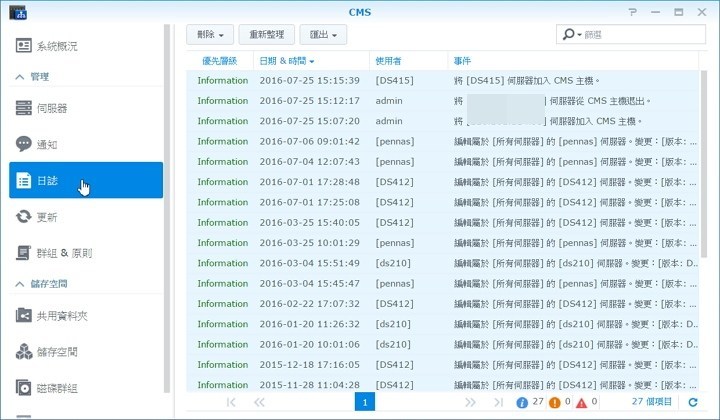Open the 匯出 export dropdown
Image resolution: width=720 pixels, height=420 pixels.
(323, 34)
